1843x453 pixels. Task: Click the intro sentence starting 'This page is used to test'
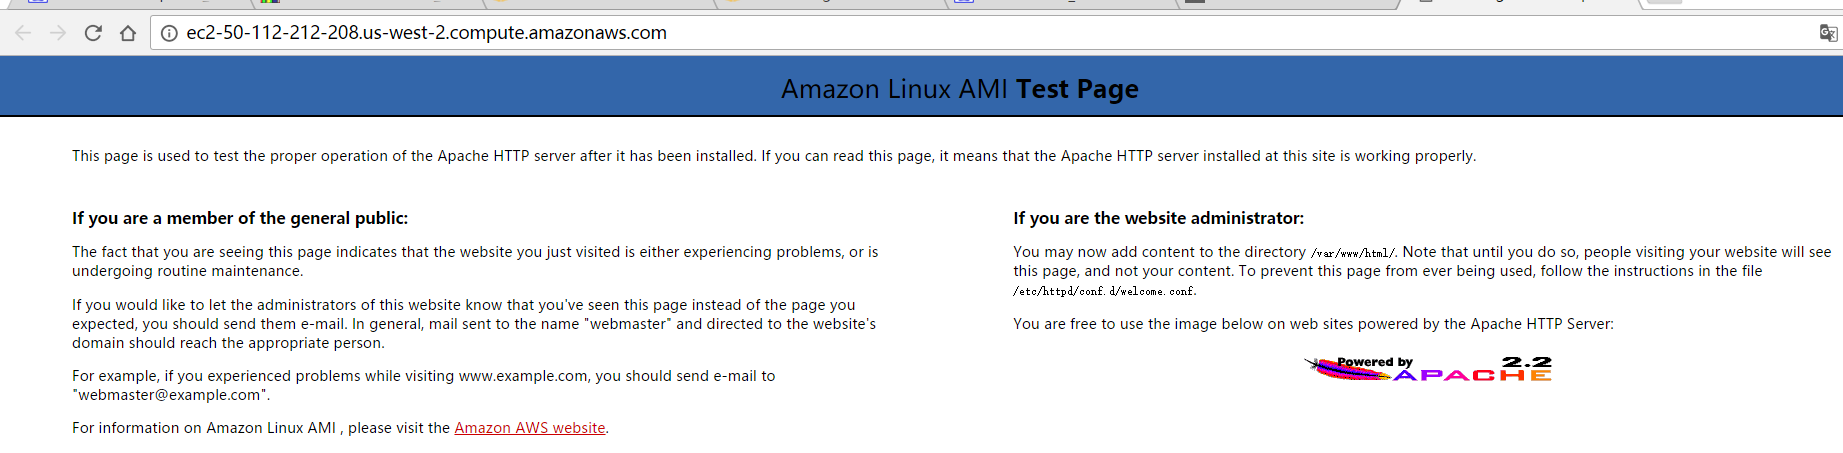[774, 156]
